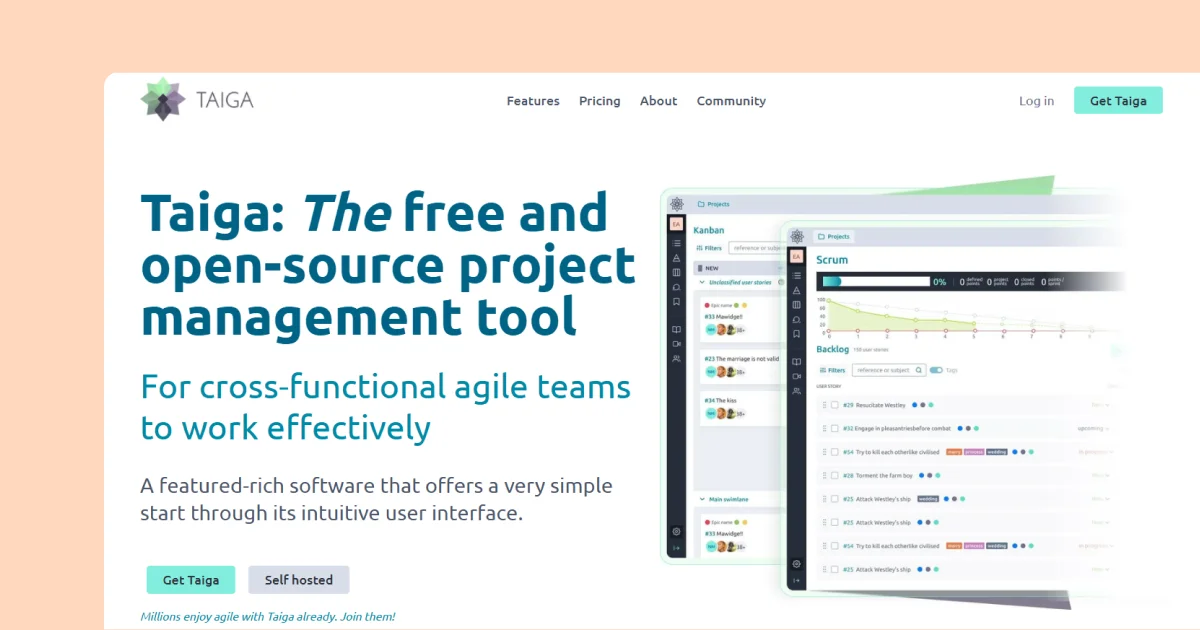Open Filters in the Kanban panel
Screen dimensions: 1200x630
[709, 248]
